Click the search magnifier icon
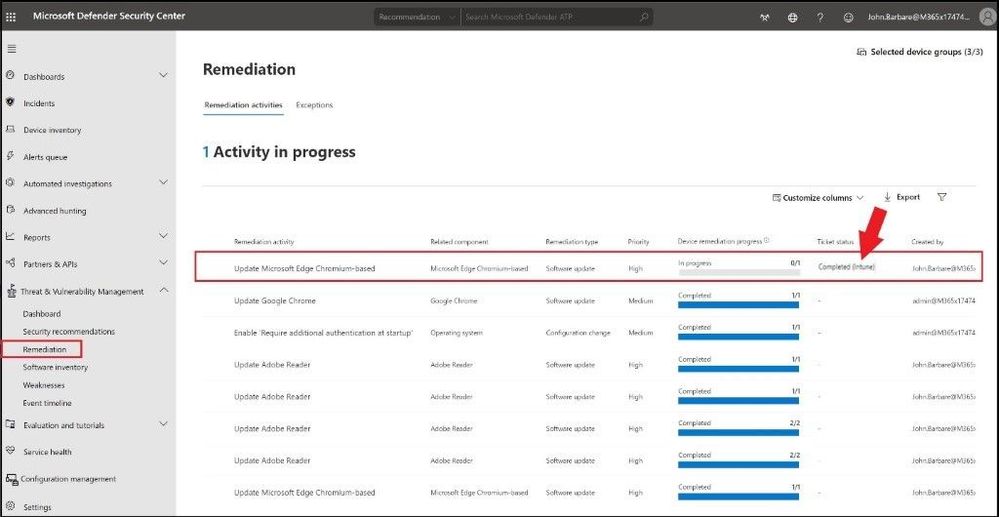This screenshot has height=517, width=999. (644, 17)
